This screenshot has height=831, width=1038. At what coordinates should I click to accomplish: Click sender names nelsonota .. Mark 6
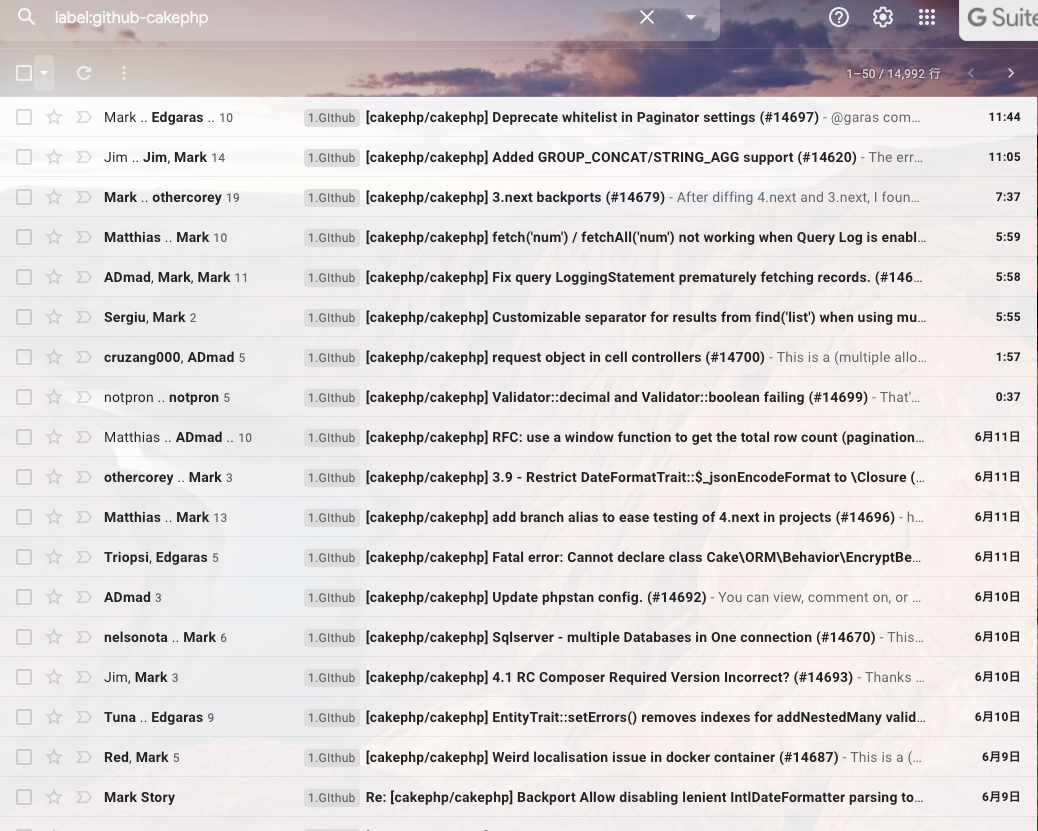point(165,637)
